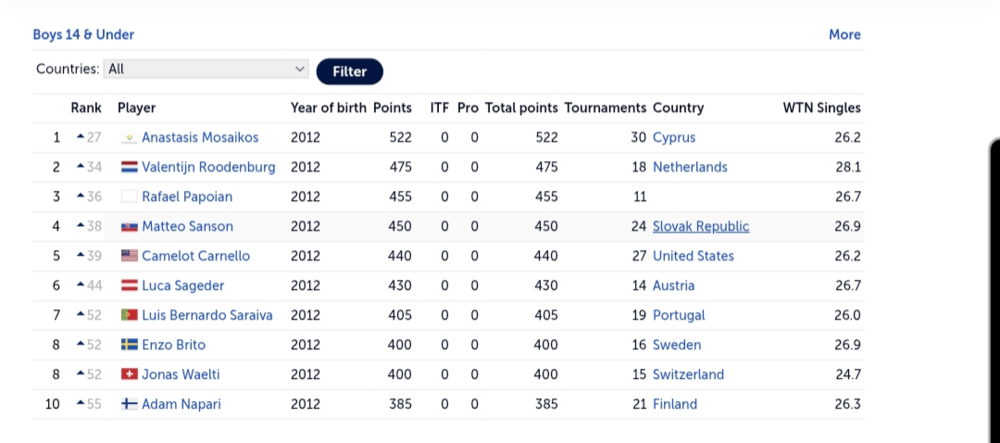Viewport: 1000px width, 443px height.
Task: Open the More link for Boys 14 & Under
Action: tap(844, 34)
